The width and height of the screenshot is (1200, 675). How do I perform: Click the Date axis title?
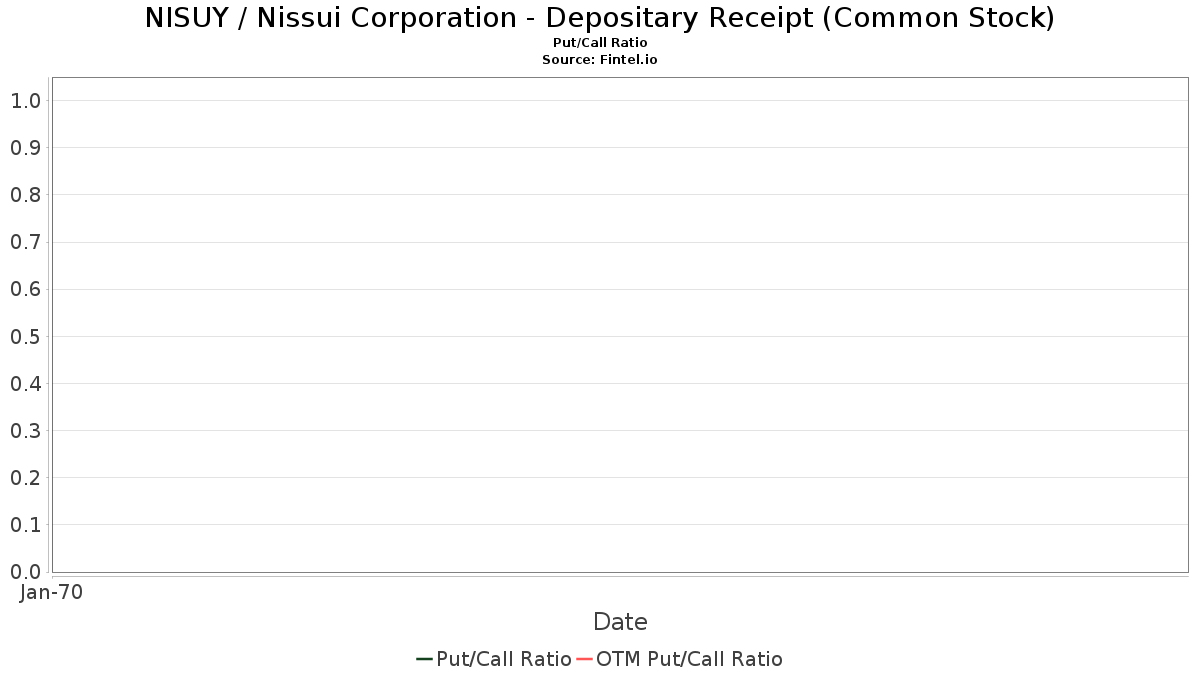[x=620, y=622]
